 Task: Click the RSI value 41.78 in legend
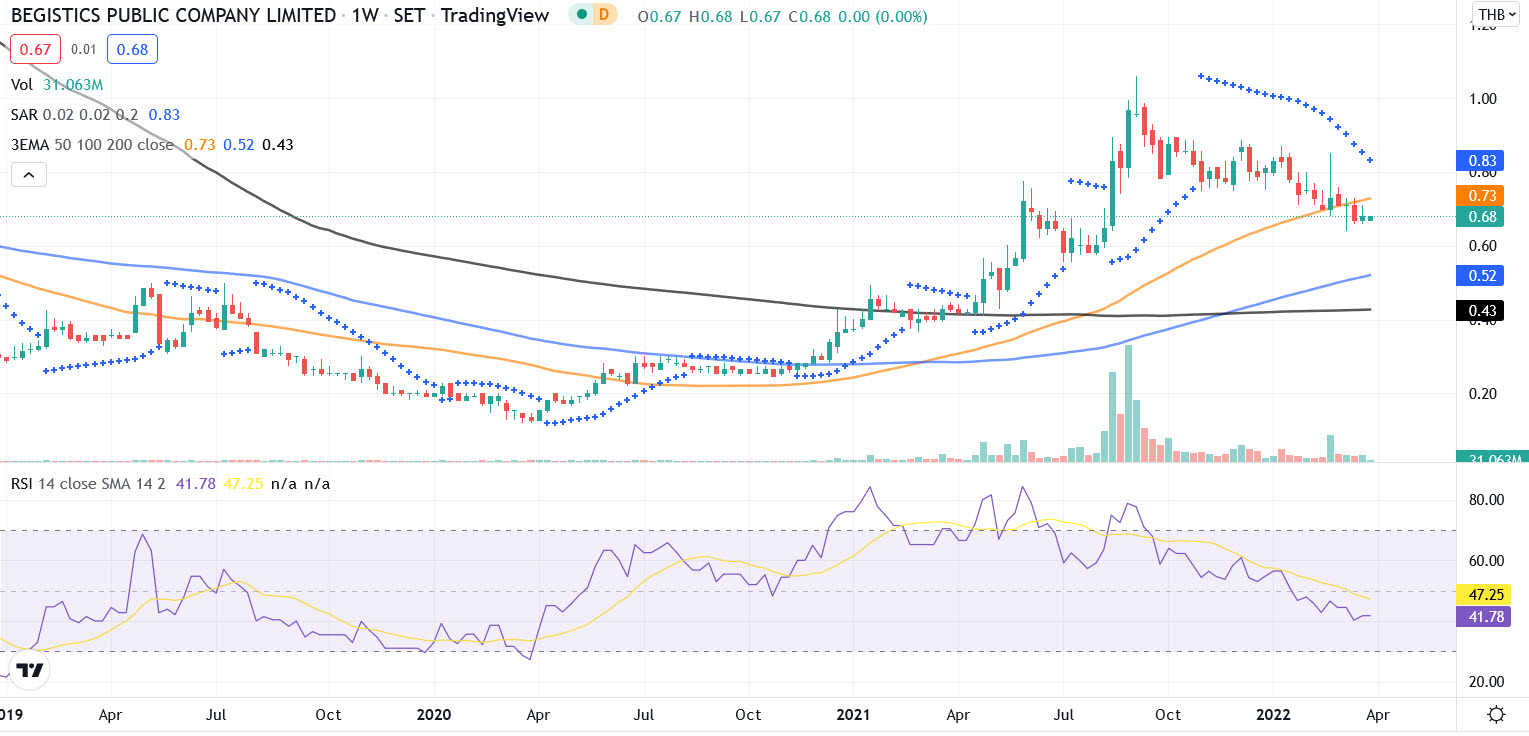coord(196,484)
